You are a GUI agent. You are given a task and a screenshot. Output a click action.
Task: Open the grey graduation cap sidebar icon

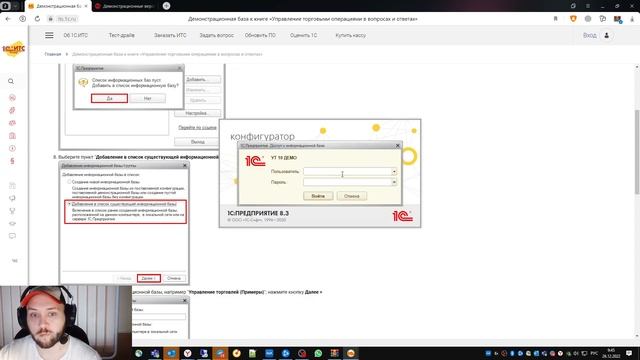pyautogui.click(x=12, y=224)
